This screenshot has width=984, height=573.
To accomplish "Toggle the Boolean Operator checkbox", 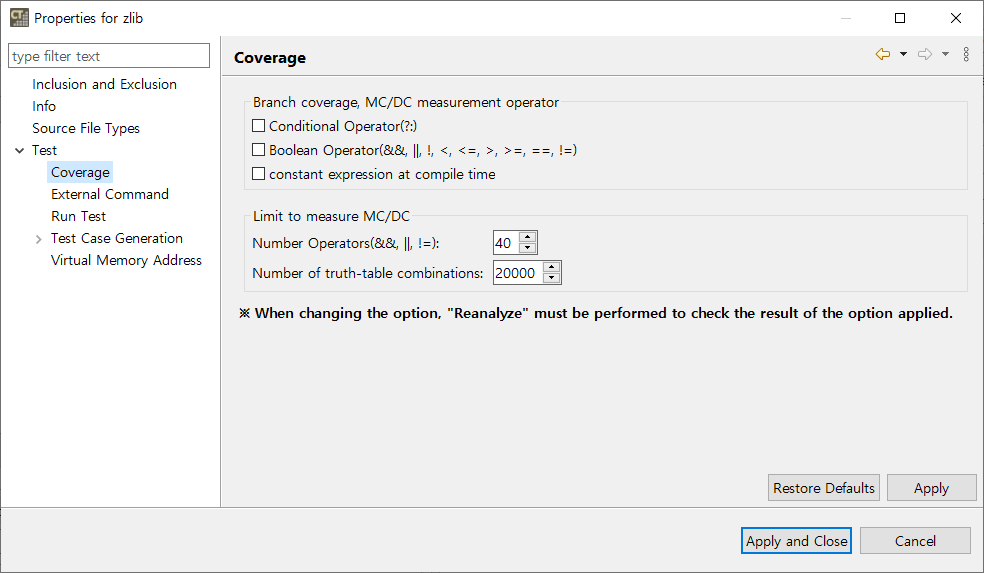I will pos(259,150).
